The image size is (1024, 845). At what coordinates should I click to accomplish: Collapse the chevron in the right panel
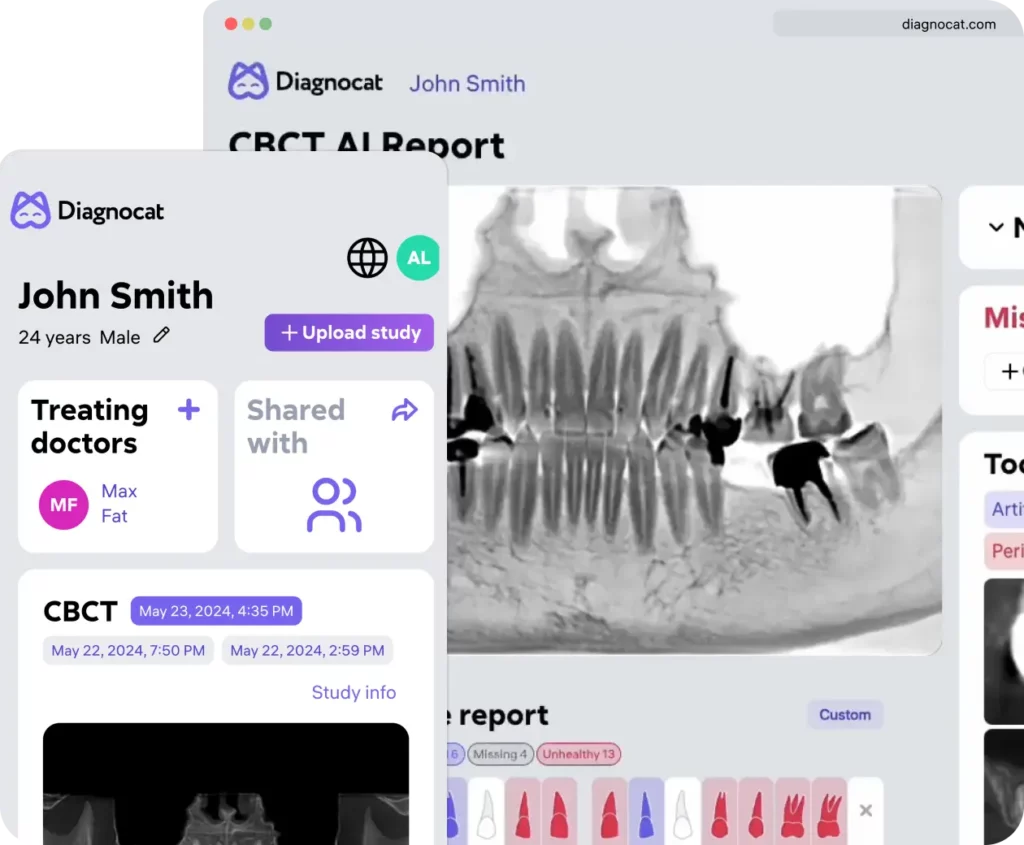[994, 227]
